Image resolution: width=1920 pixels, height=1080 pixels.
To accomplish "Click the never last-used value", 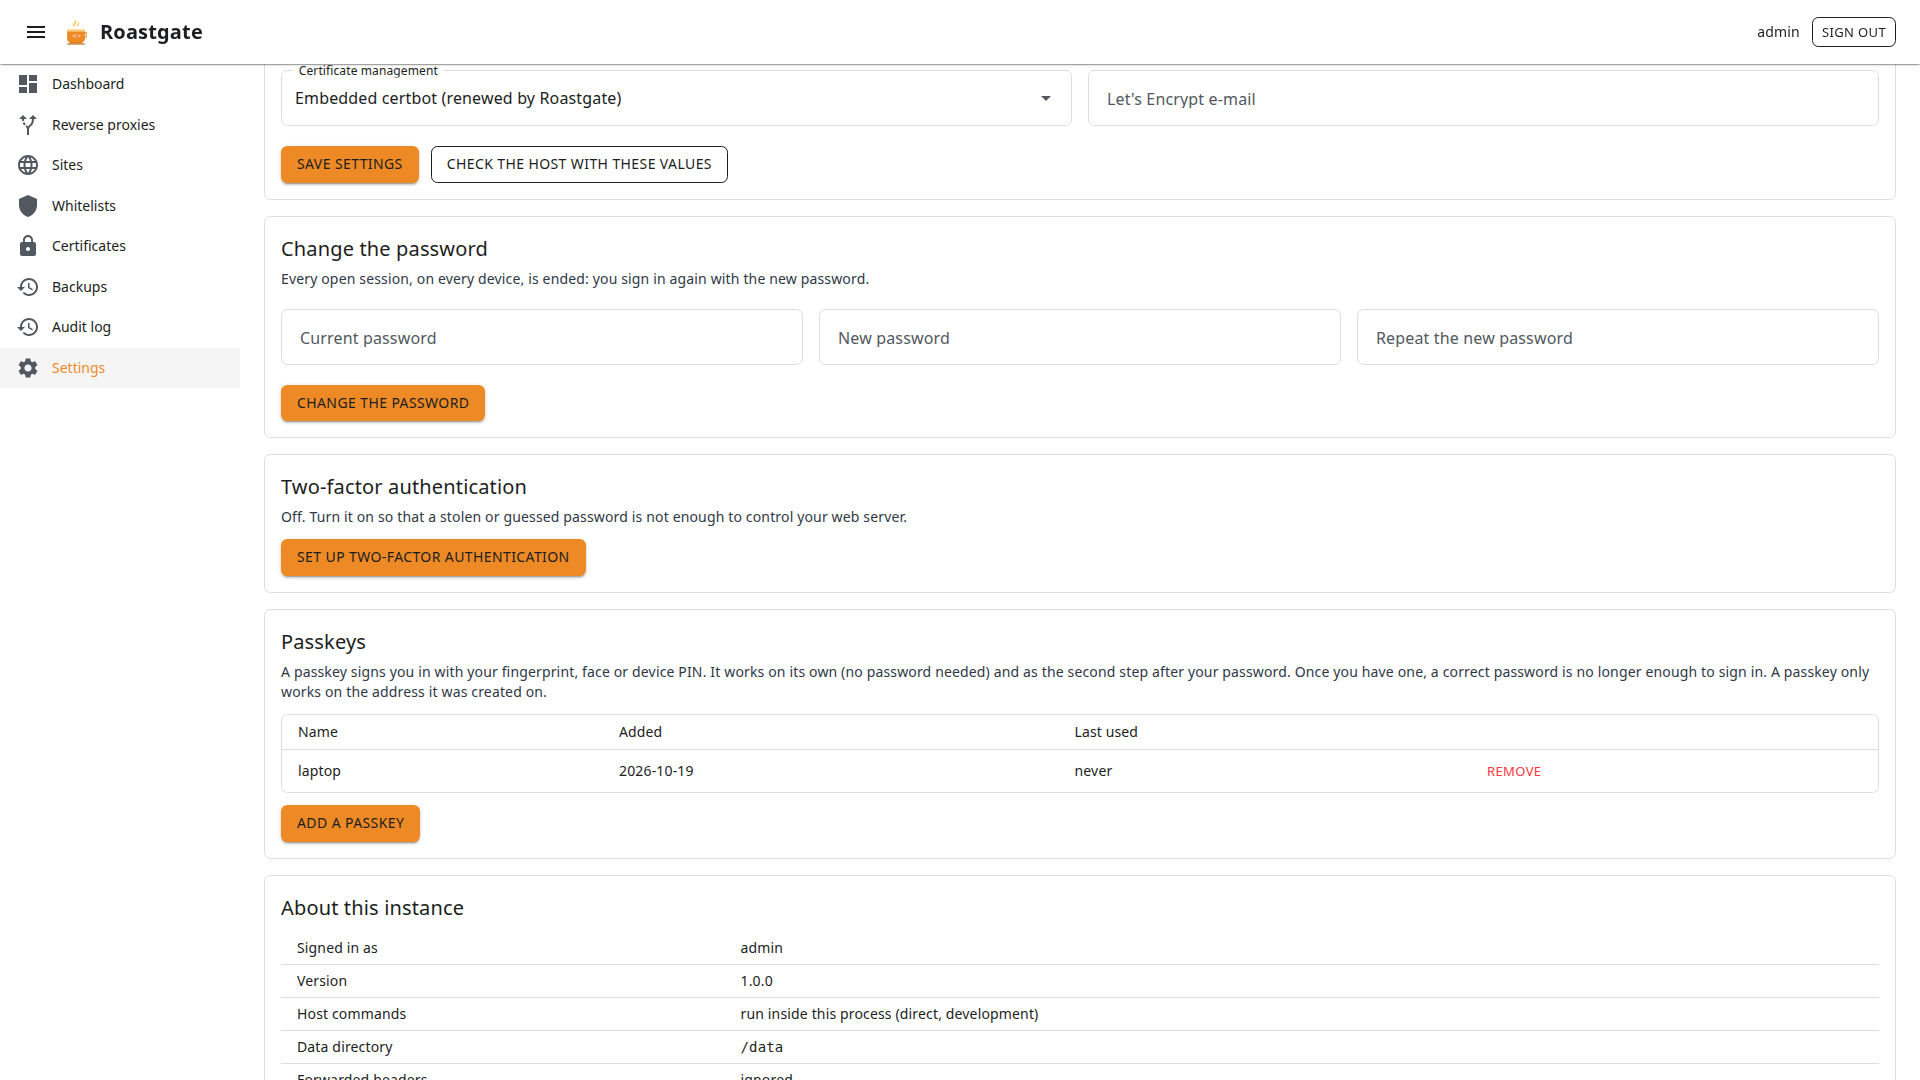I will (x=1093, y=771).
